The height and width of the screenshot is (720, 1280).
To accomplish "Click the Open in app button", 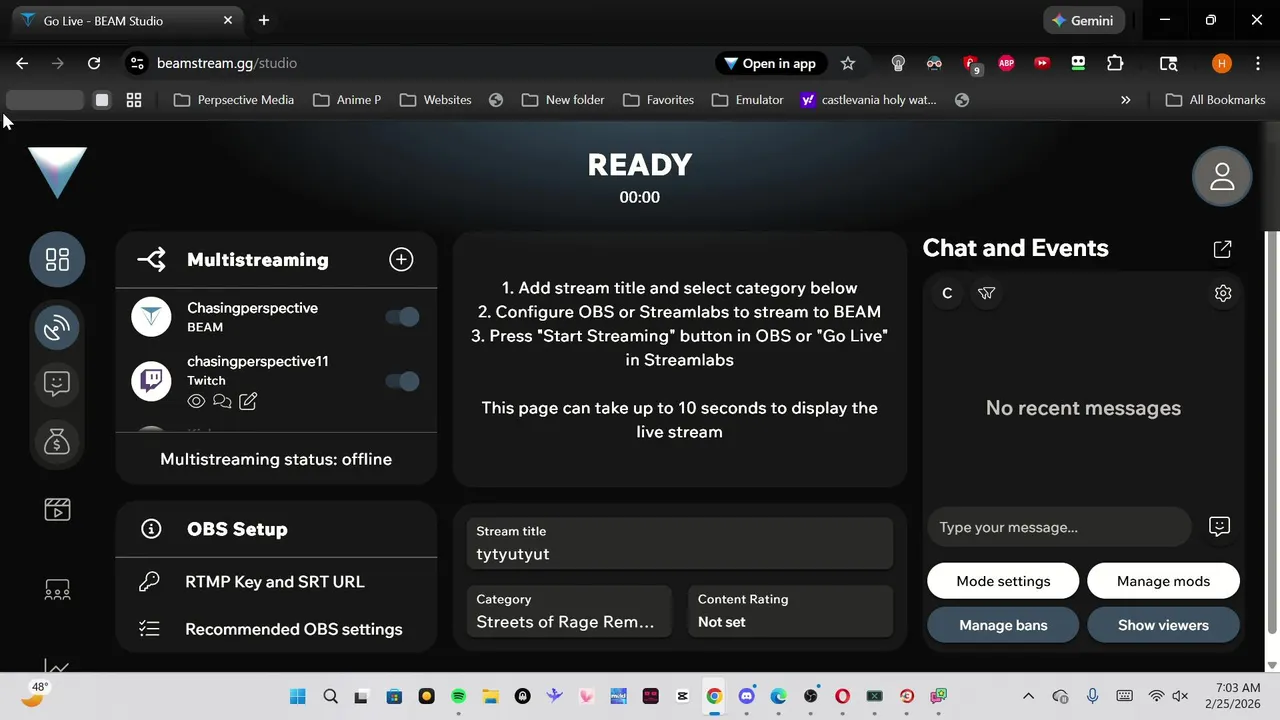I will (x=769, y=63).
